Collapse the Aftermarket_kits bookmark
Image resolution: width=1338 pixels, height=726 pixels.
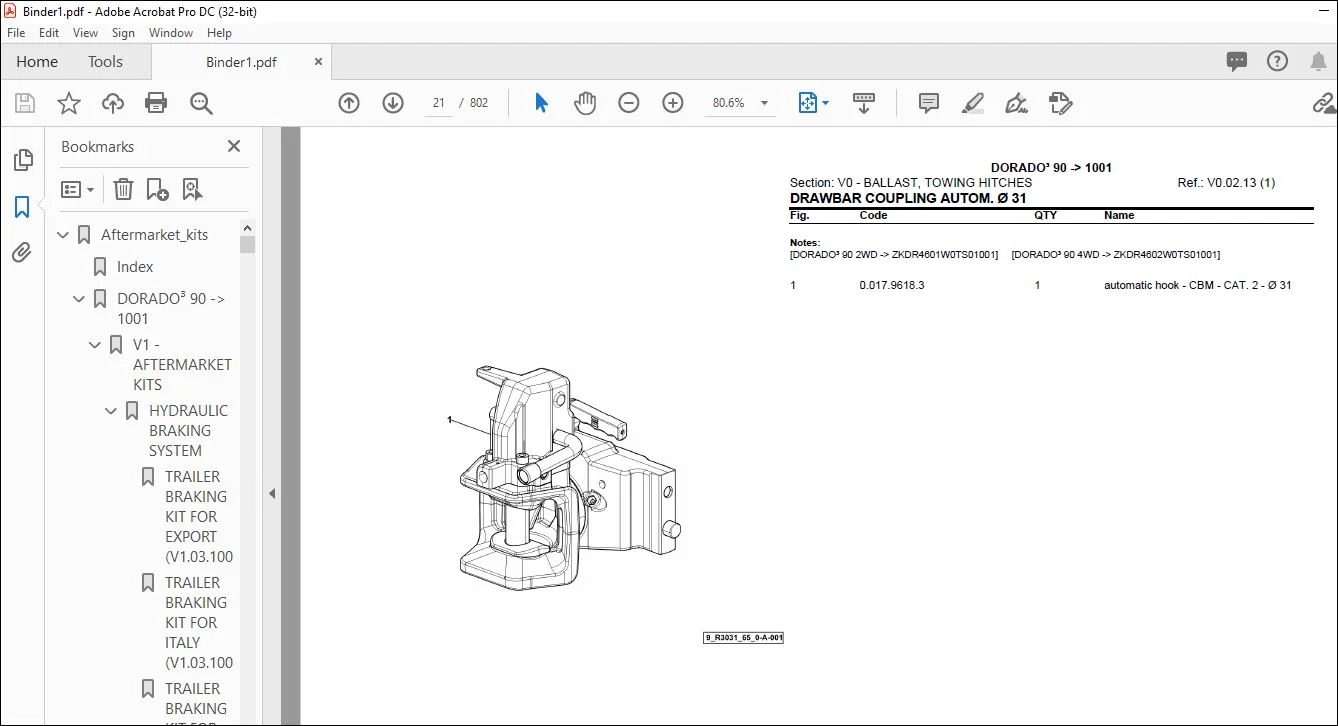[64, 235]
